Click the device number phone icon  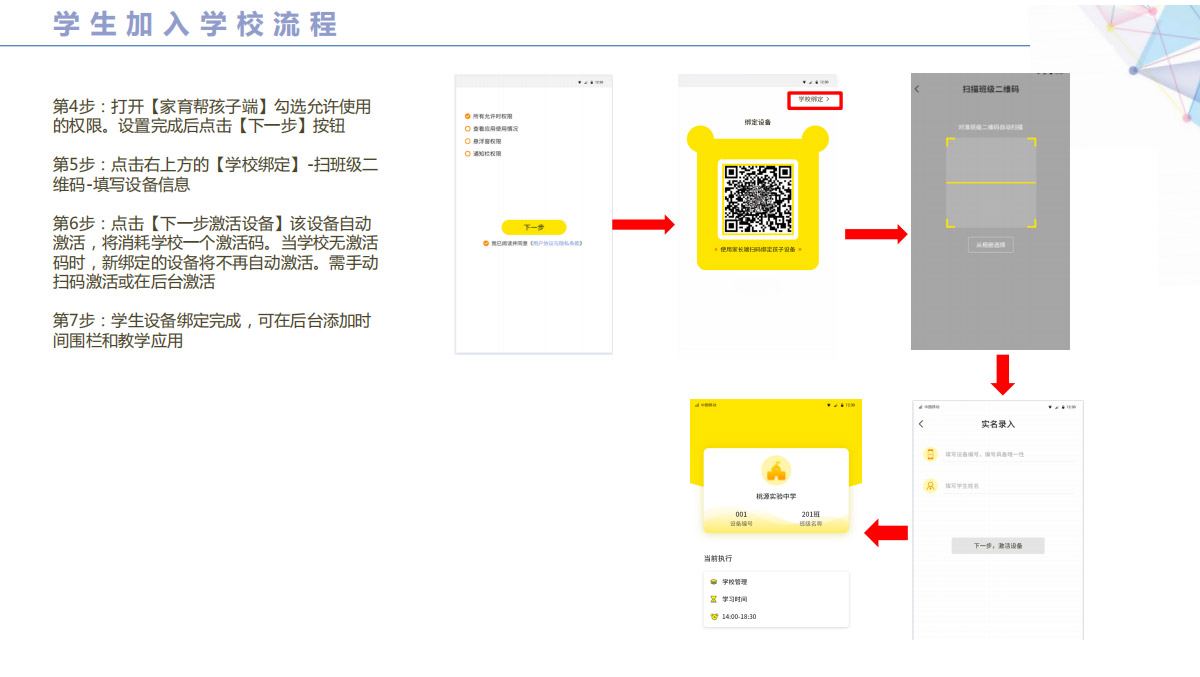[930, 454]
